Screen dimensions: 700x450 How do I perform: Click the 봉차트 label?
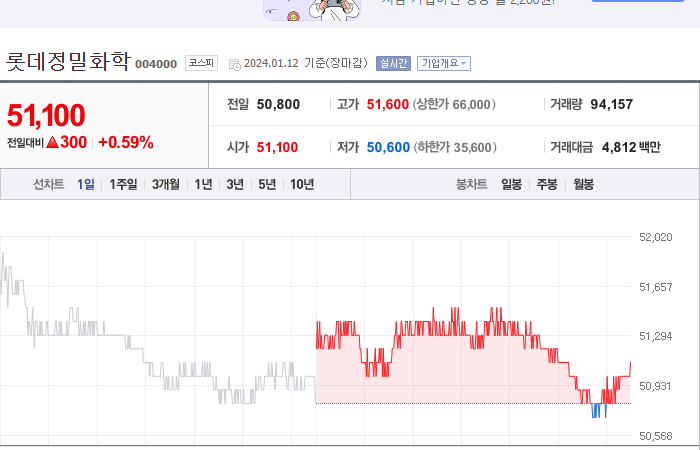coord(471,184)
